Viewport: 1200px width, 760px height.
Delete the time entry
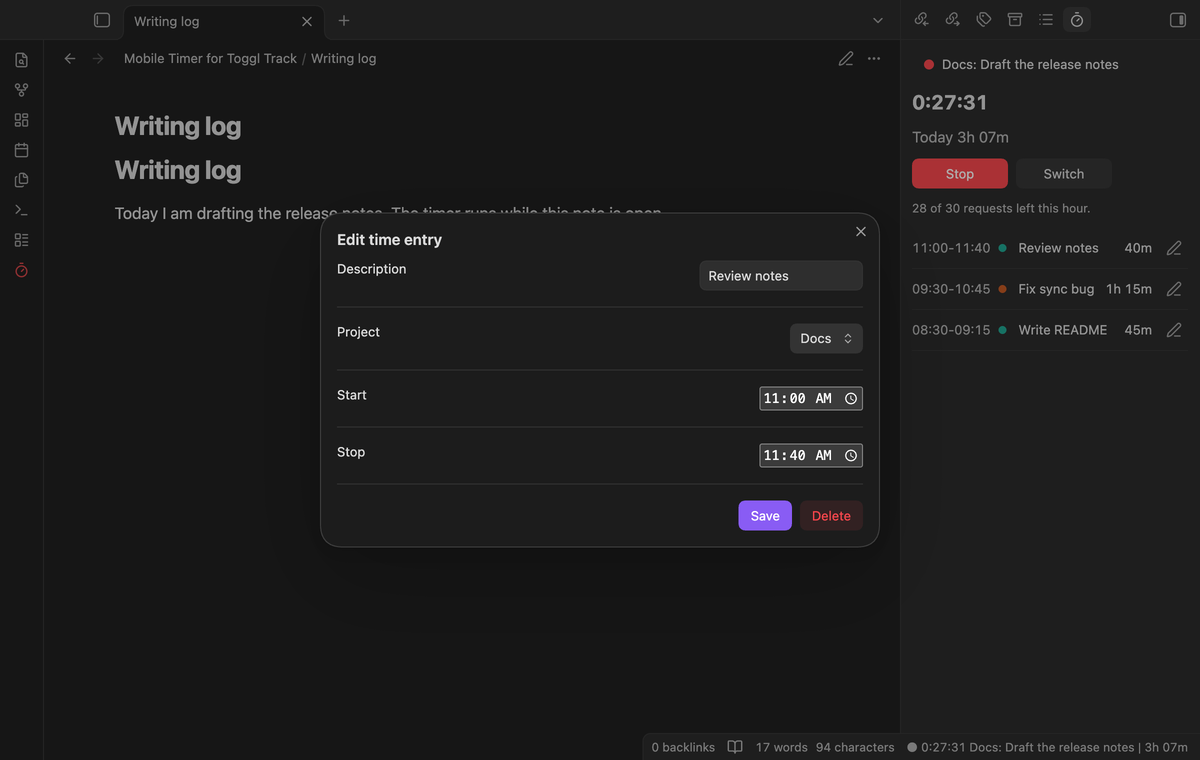tap(831, 516)
